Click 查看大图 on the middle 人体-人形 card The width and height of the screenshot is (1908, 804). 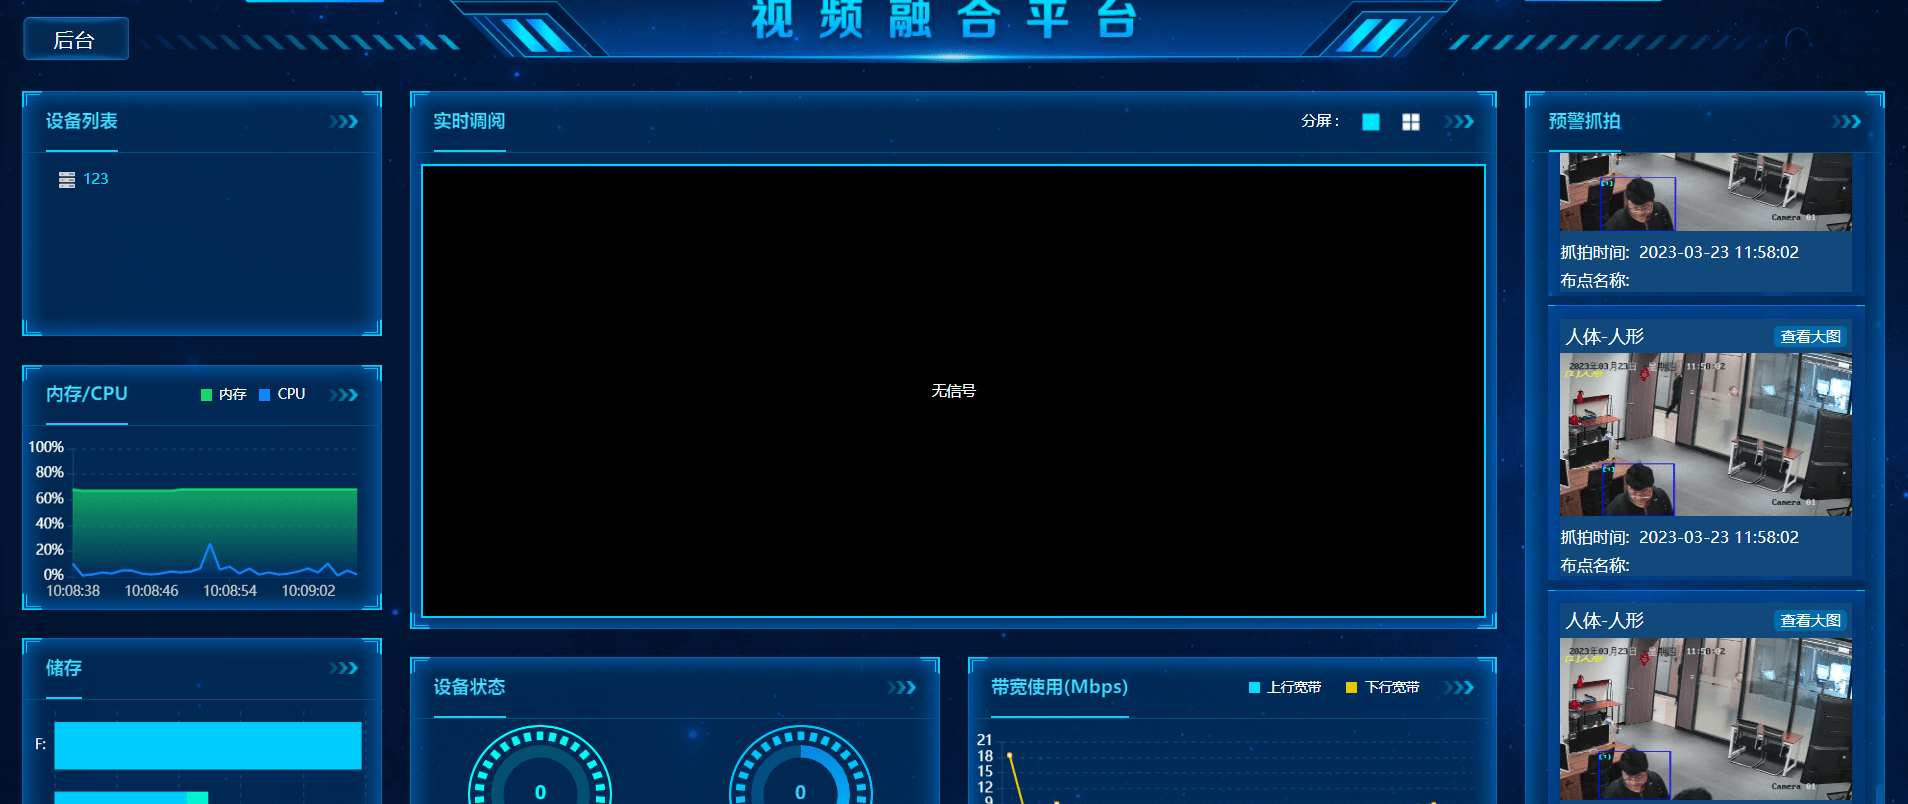click(x=1811, y=337)
